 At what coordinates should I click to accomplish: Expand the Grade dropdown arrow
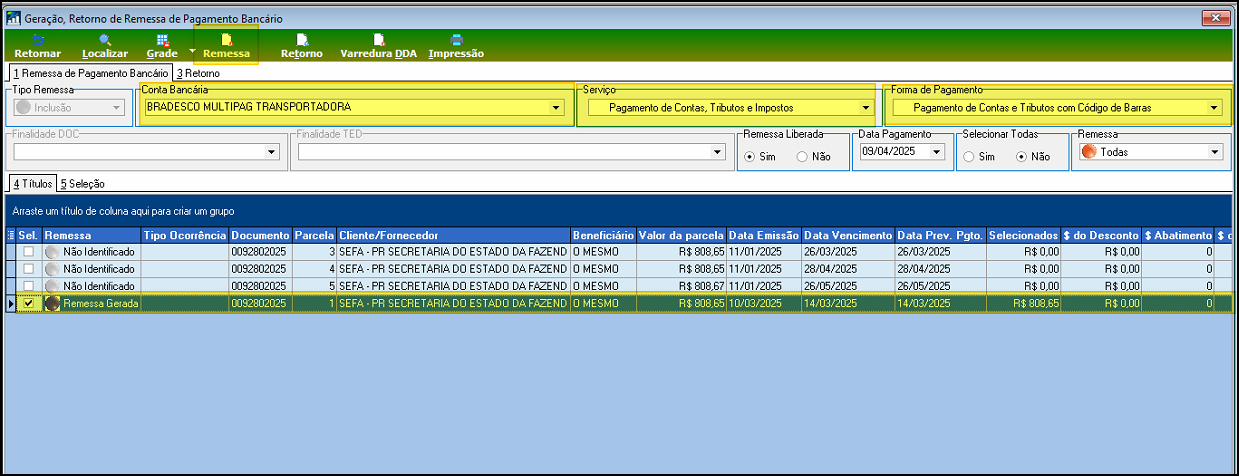[190, 49]
